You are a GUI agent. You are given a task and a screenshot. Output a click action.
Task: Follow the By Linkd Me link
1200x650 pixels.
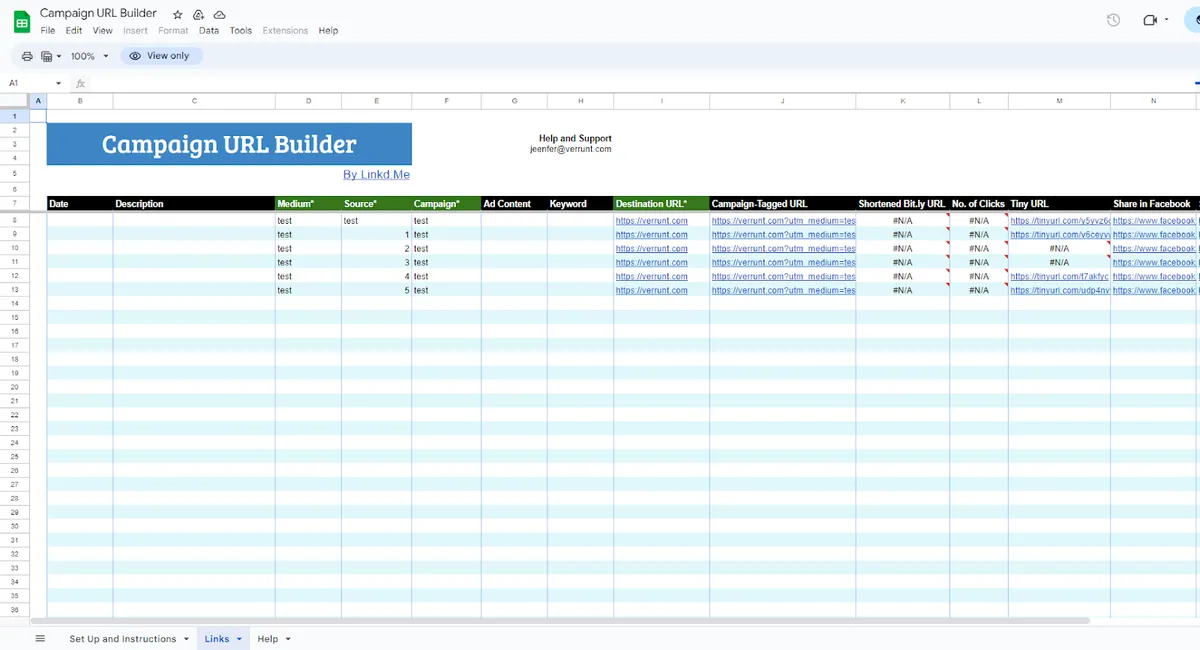click(x=377, y=174)
